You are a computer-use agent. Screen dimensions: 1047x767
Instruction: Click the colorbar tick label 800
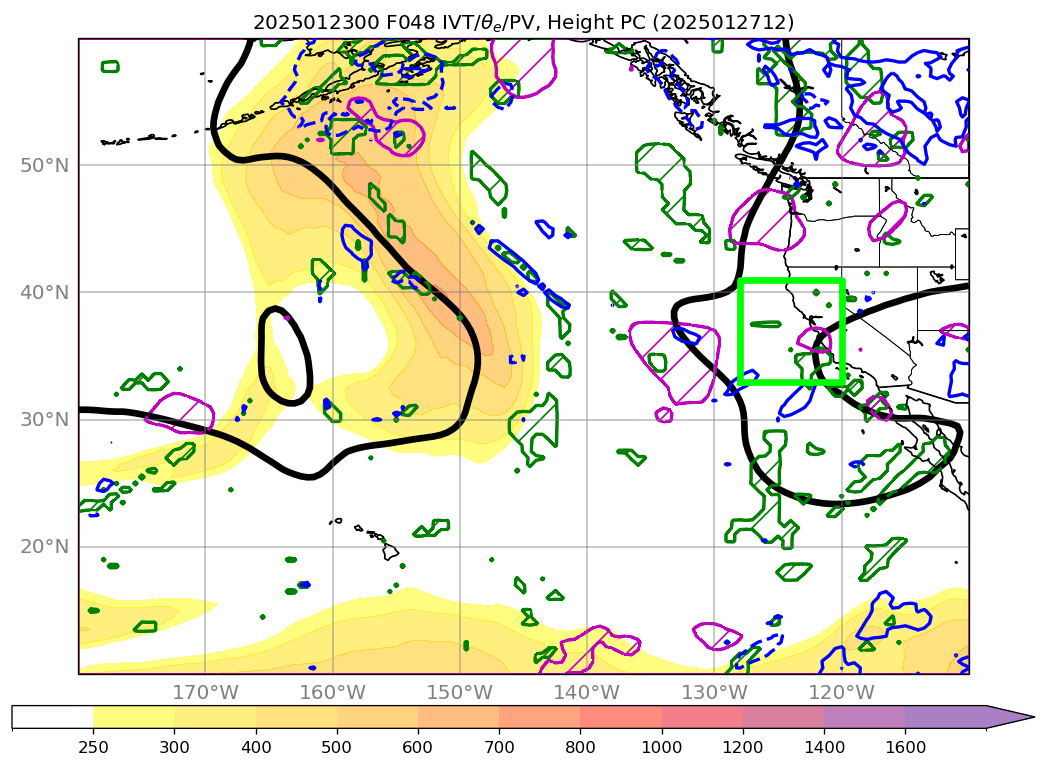(x=580, y=747)
